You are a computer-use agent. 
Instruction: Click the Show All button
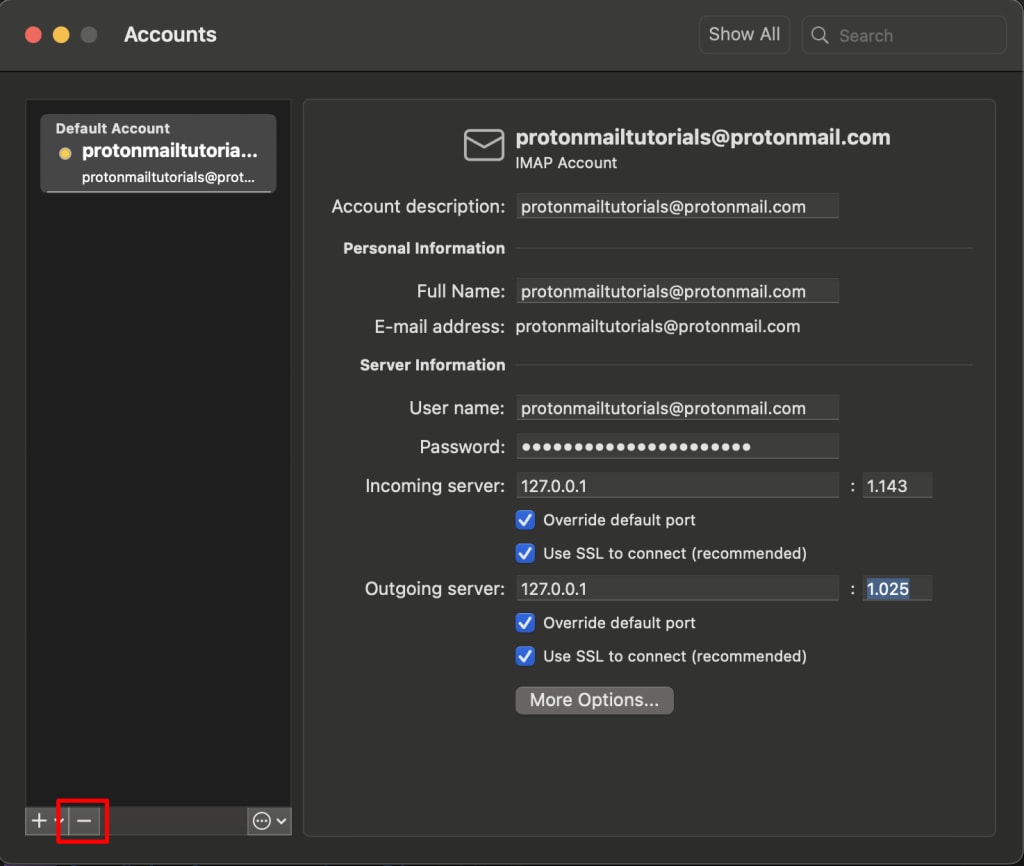pyautogui.click(x=744, y=34)
